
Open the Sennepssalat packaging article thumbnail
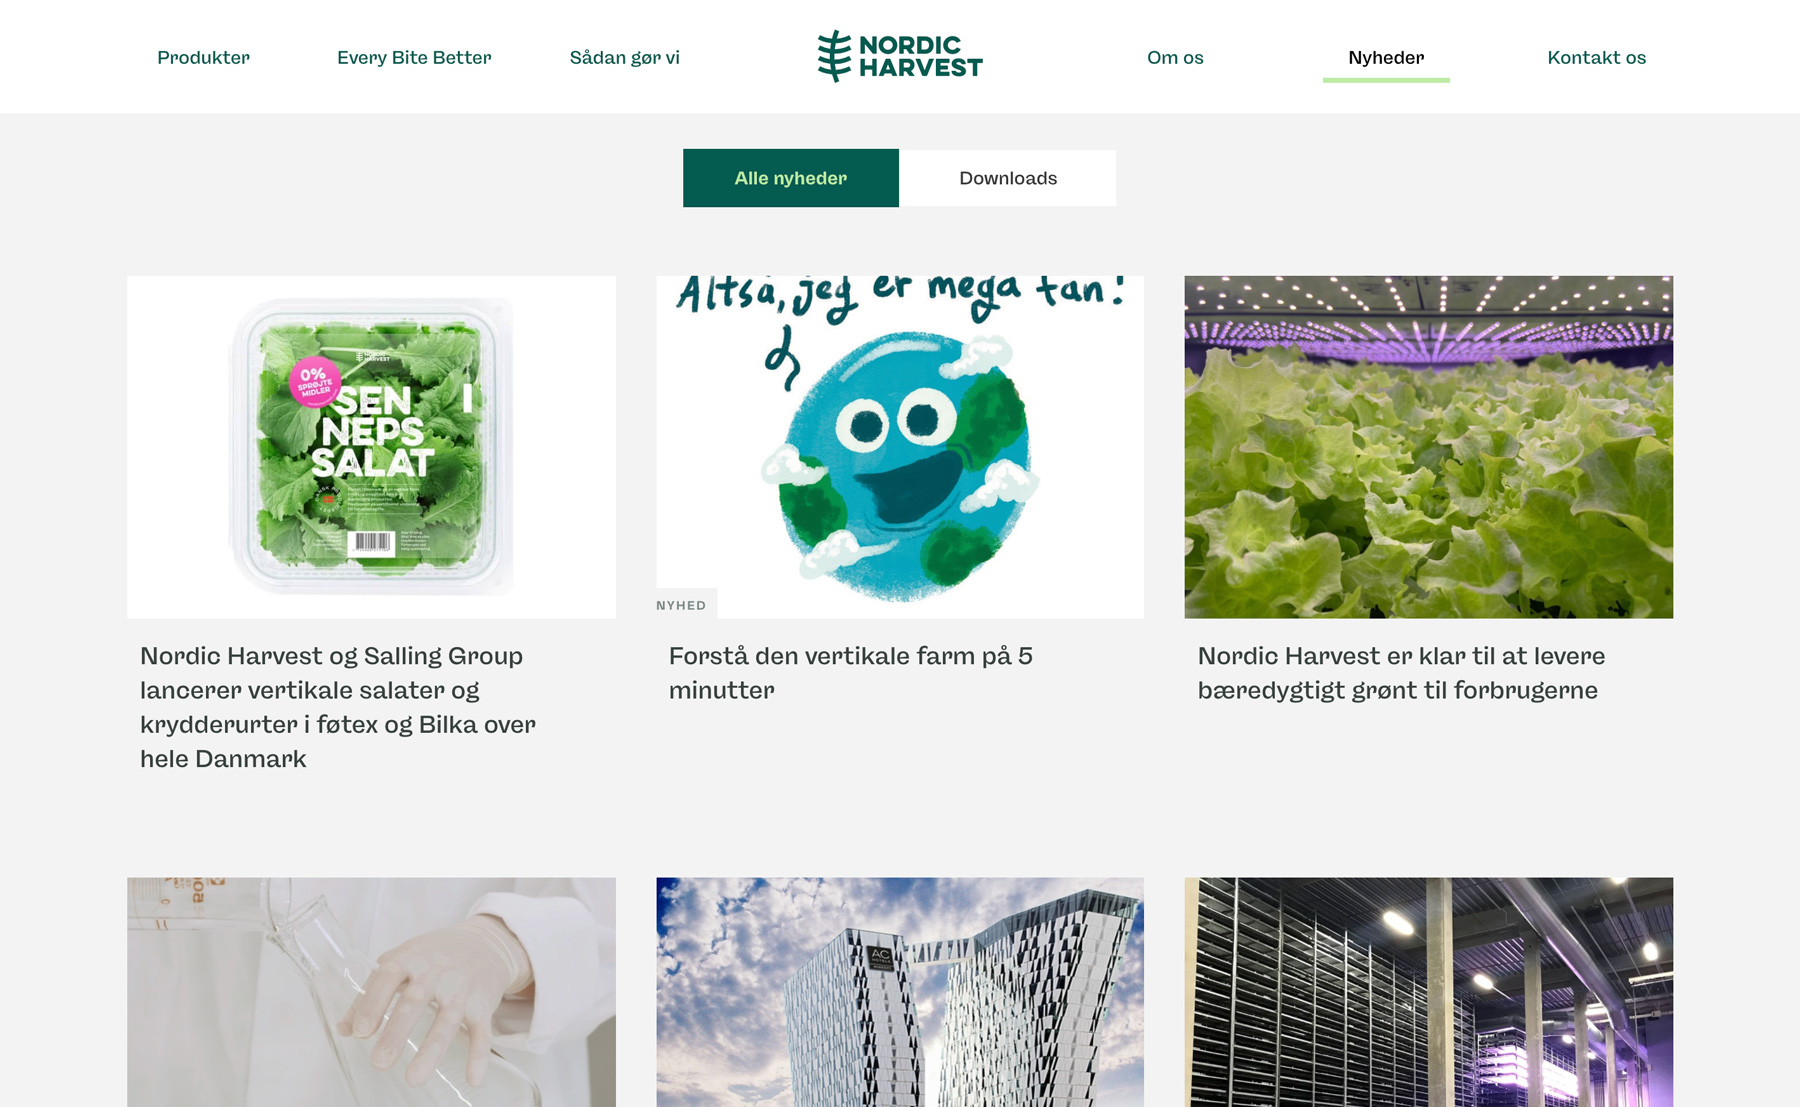tap(371, 446)
